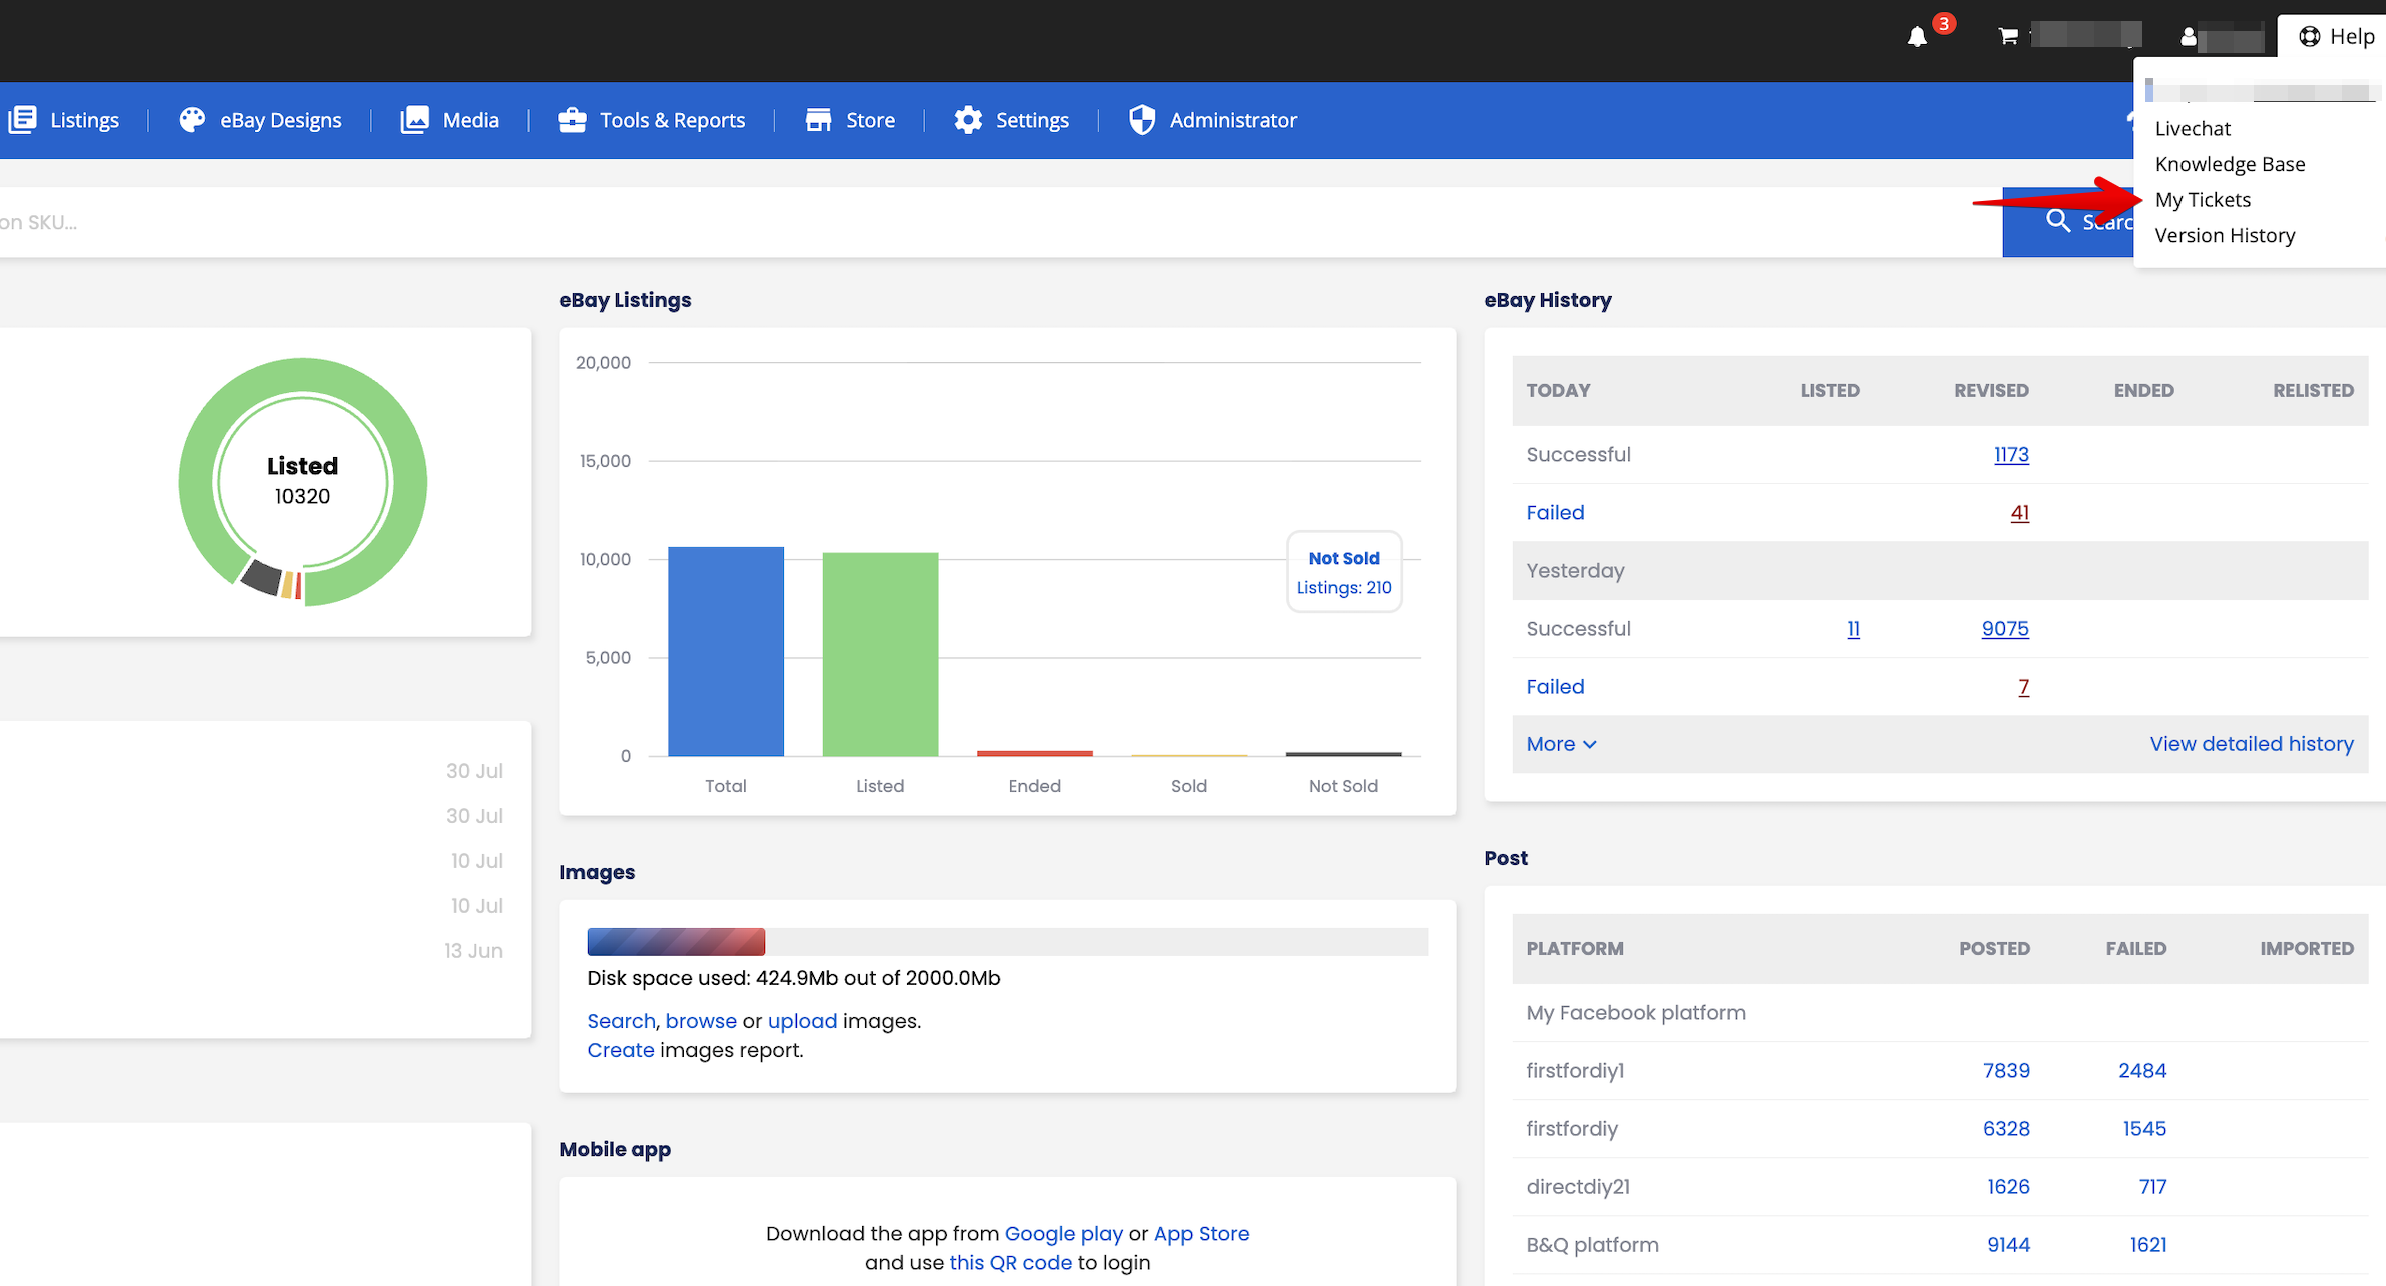This screenshot has height=1286, width=2386.
Task: Click the Google play download link
Action: (1063, 1234)
